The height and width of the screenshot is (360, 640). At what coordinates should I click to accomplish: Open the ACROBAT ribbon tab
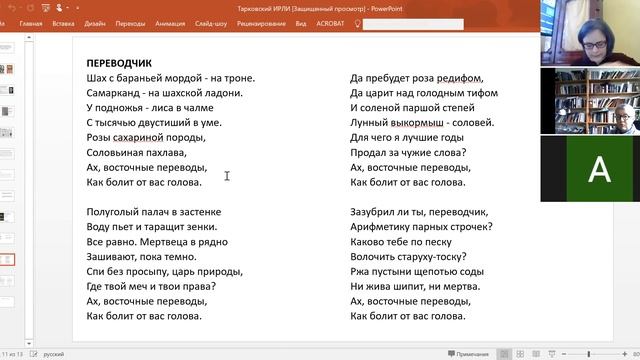point(330,24)
